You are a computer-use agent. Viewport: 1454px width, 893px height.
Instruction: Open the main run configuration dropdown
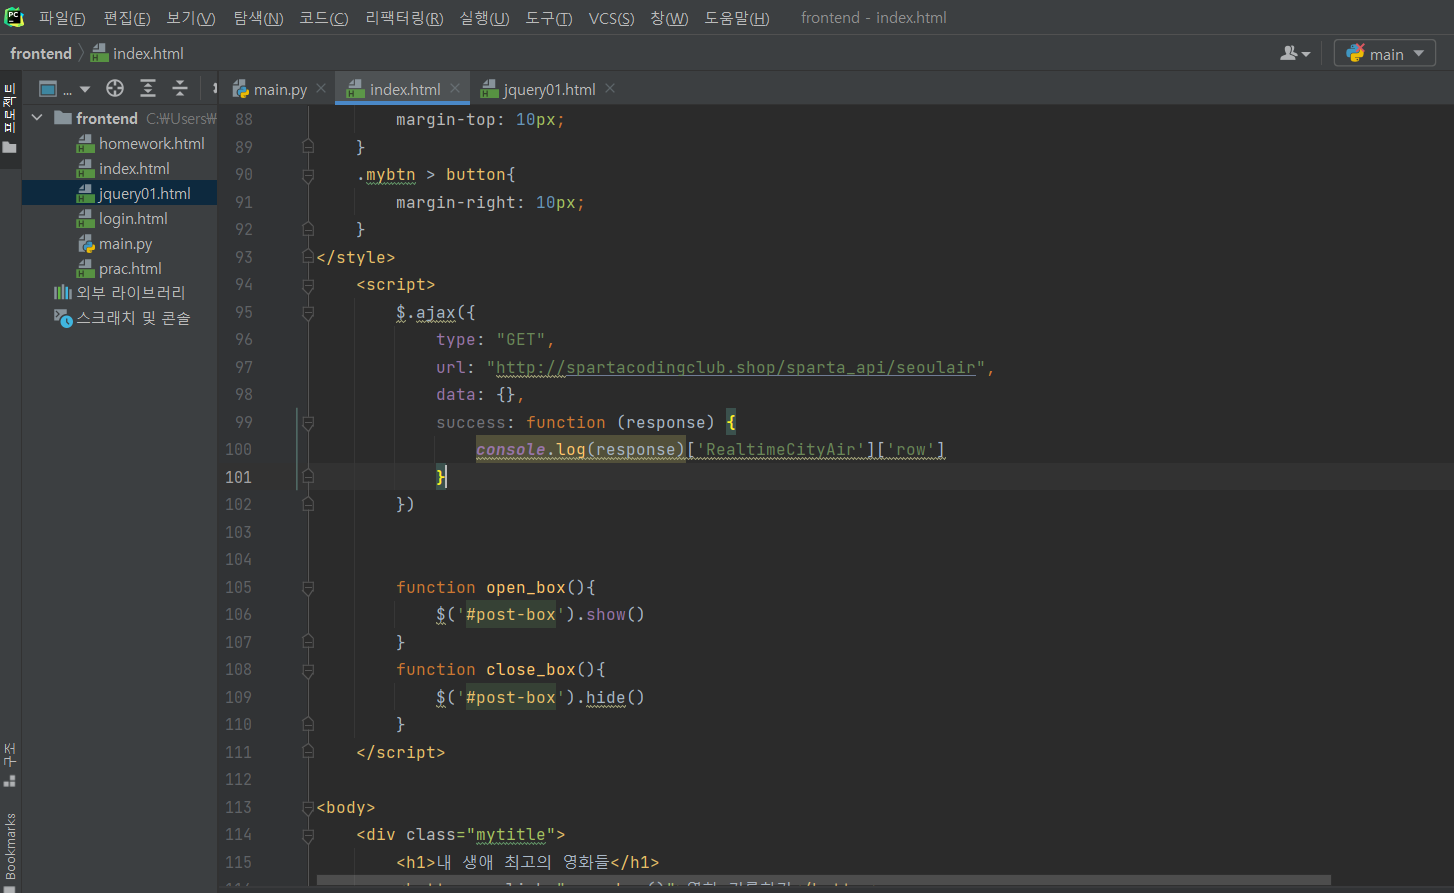point(1385,54)
